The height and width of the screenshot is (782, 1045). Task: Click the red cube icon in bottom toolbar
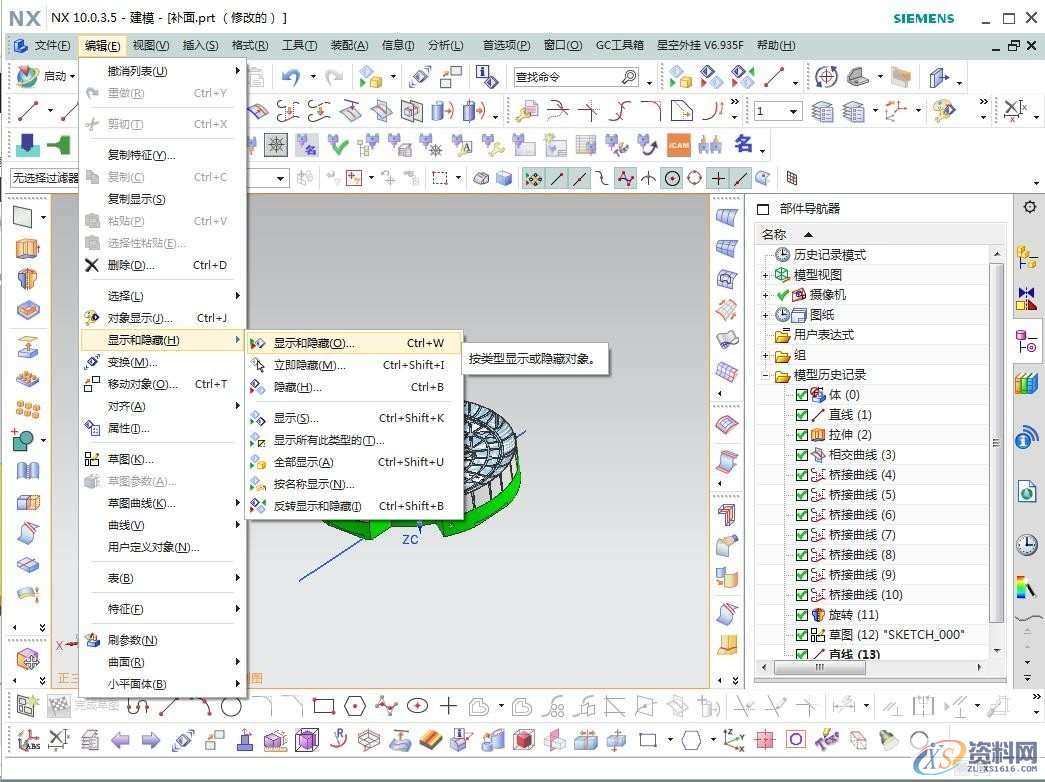(x=524, y=740)
